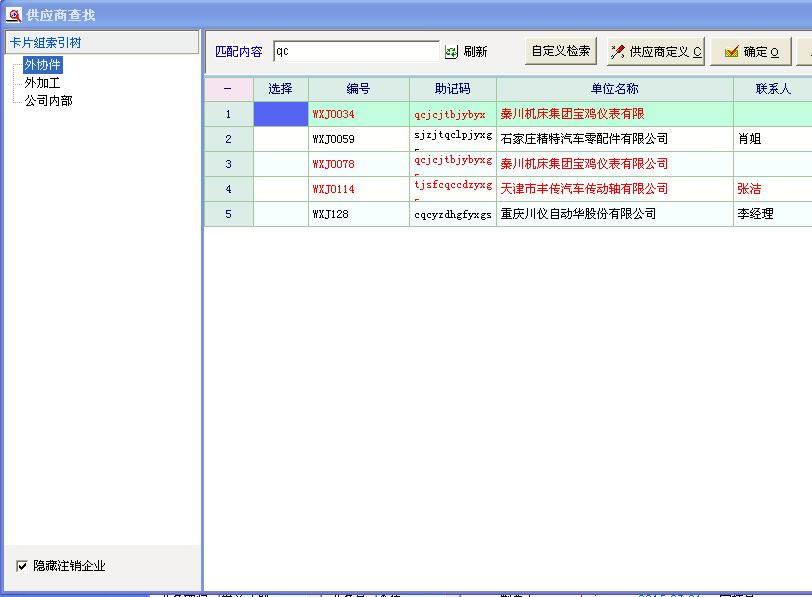This screenshot has width=812, height=597.
Task: Click the 刷新 refresh label
Action: tap(475, 52)
